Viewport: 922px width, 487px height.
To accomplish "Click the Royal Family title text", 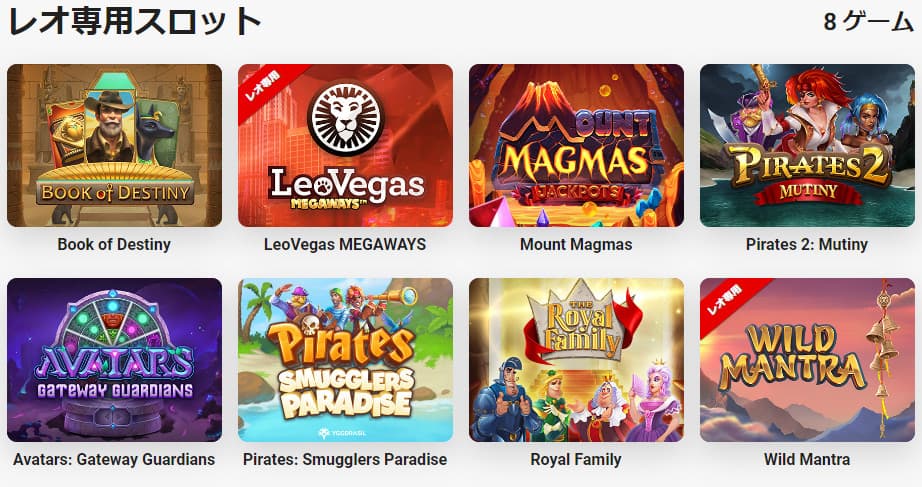I will [x=576, y=459].
